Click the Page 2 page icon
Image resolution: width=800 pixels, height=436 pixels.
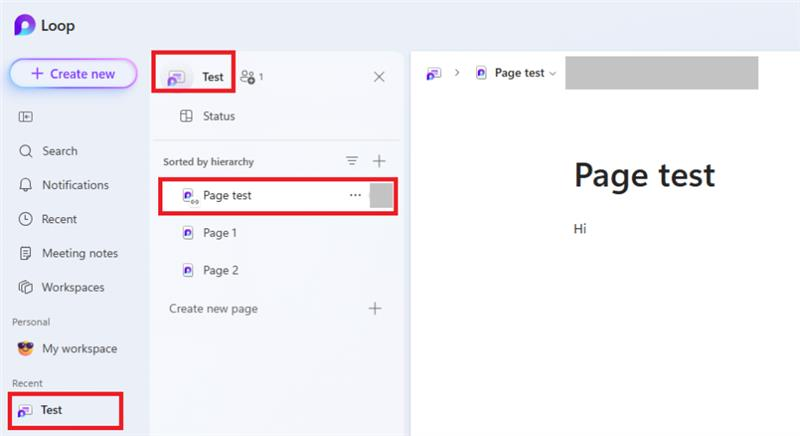(x=188, y=270)
